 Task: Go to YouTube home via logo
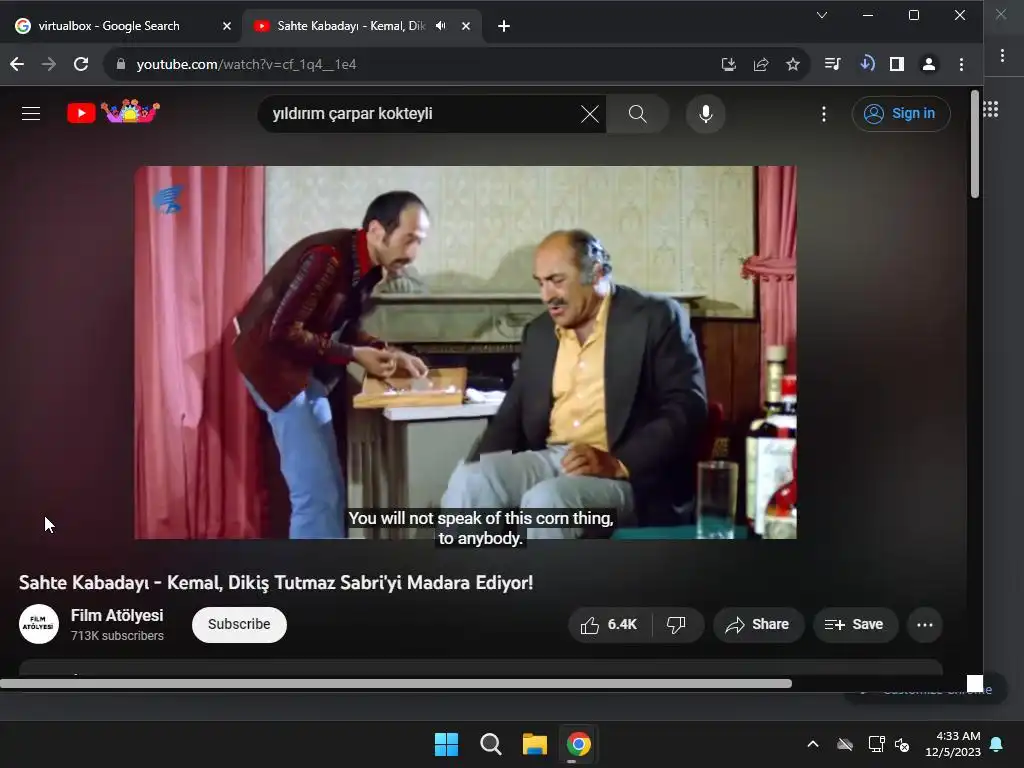113,112
